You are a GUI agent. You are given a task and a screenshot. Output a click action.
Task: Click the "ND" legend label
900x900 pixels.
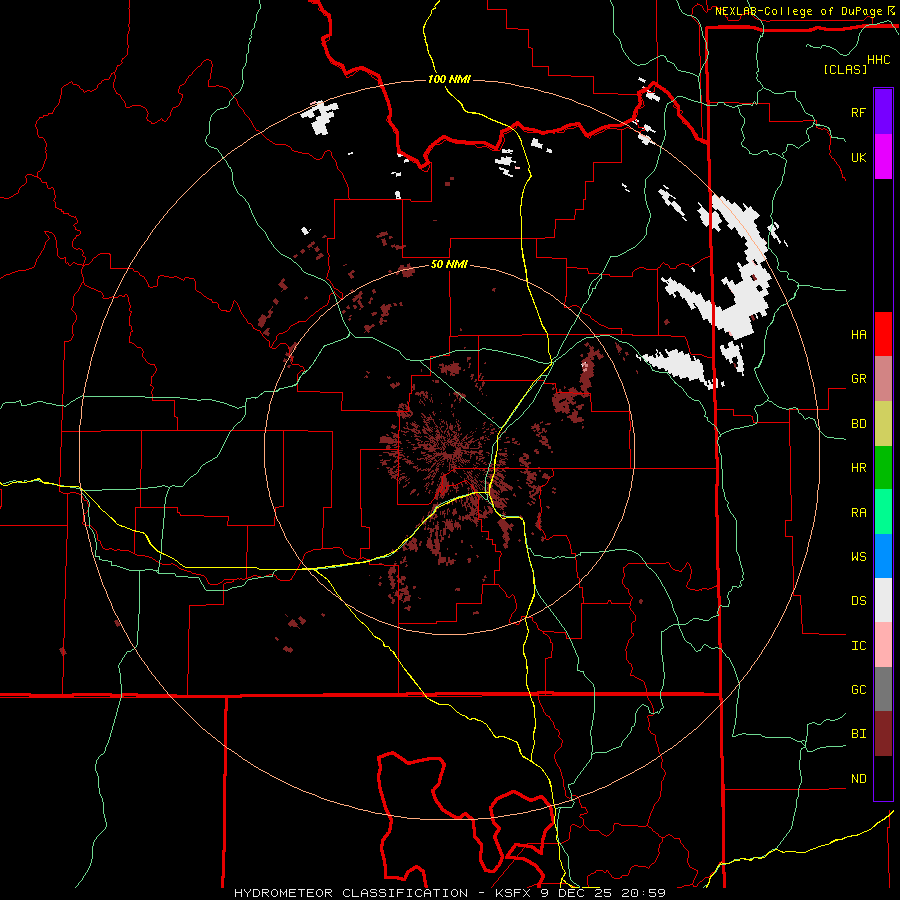coord(858,779)
